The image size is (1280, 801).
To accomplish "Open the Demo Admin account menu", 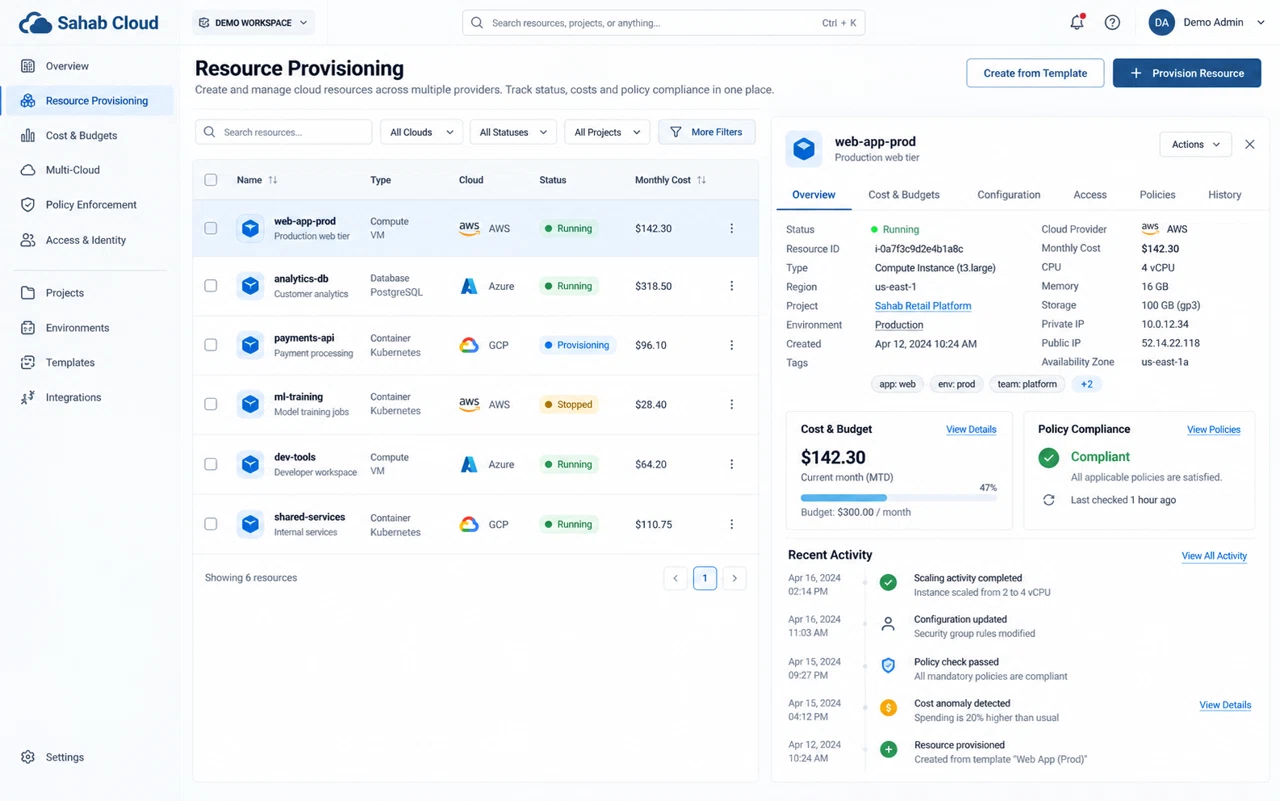I will point(1207,22).
